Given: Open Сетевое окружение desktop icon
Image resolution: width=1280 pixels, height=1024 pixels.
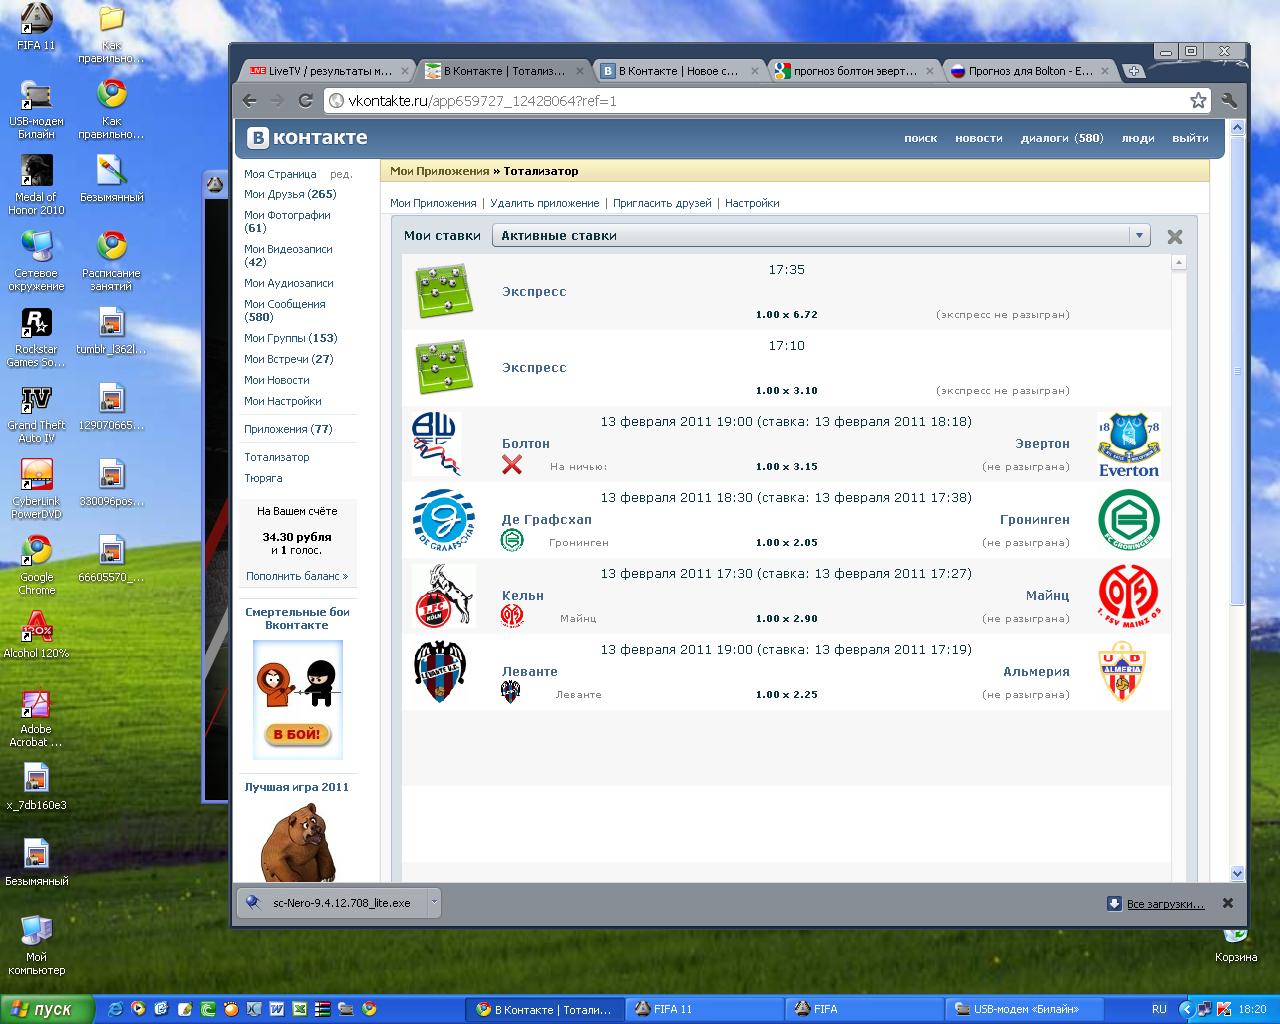Looking at the screenshot, I should (x=36, y=261).
